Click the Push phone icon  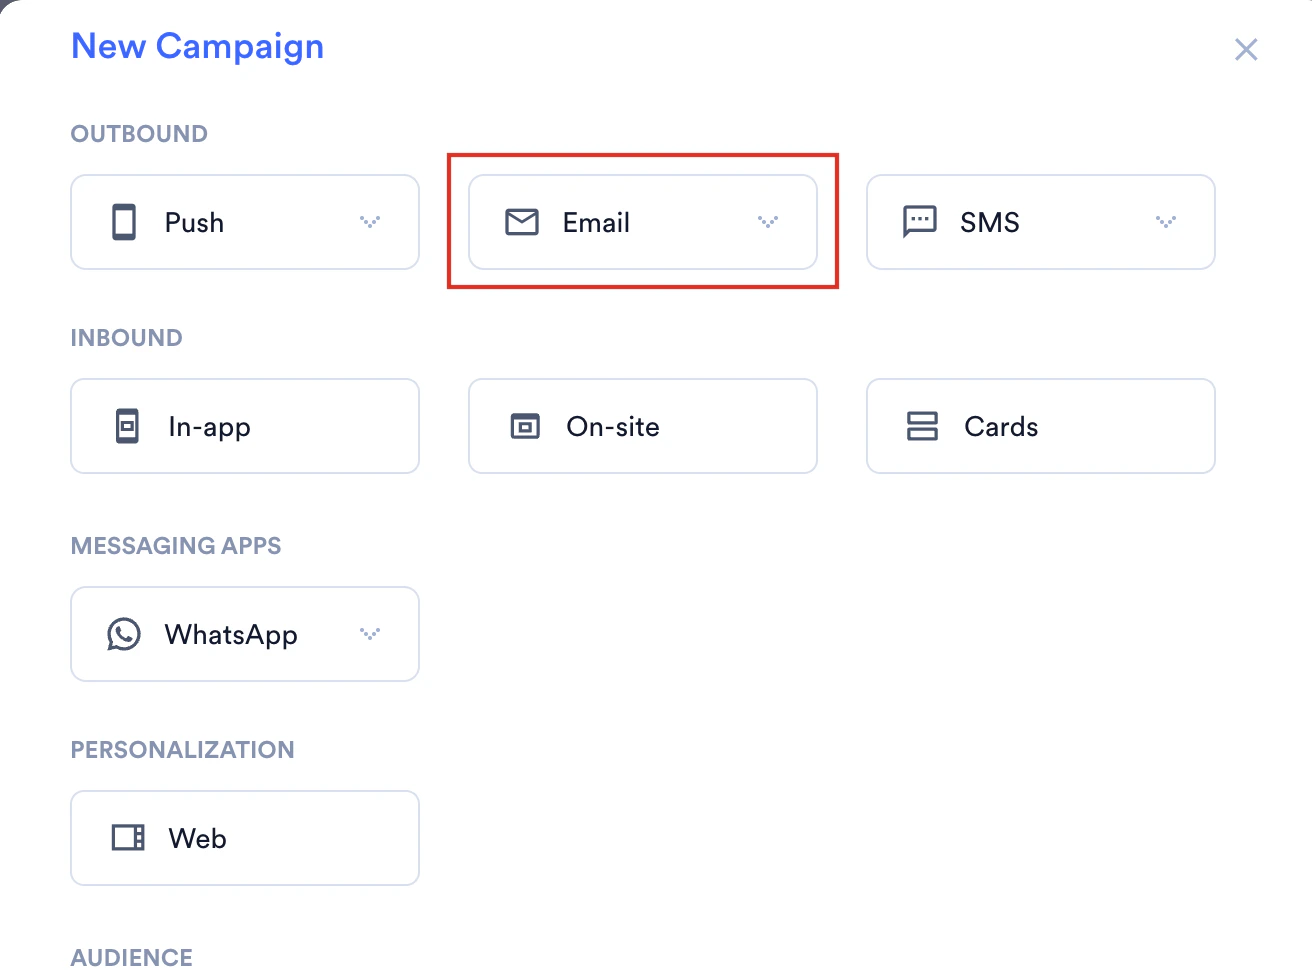124,222
